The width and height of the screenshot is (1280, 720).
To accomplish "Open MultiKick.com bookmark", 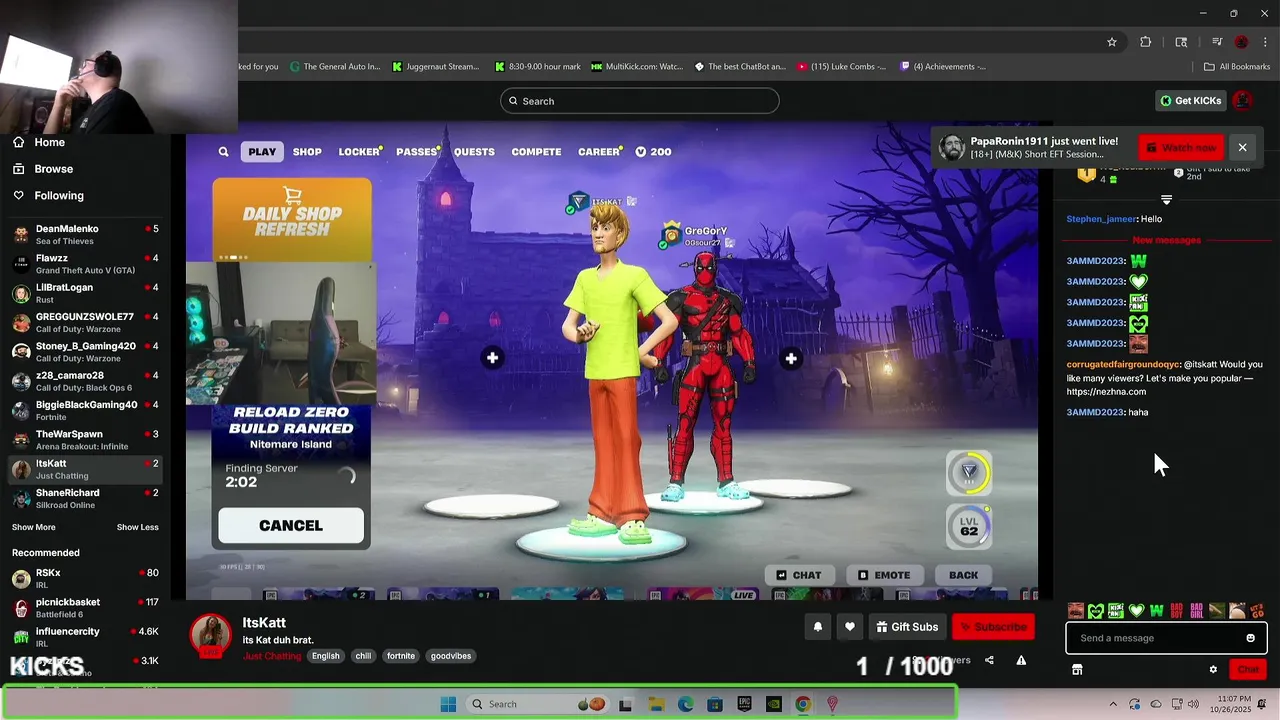I will point(637,67).
